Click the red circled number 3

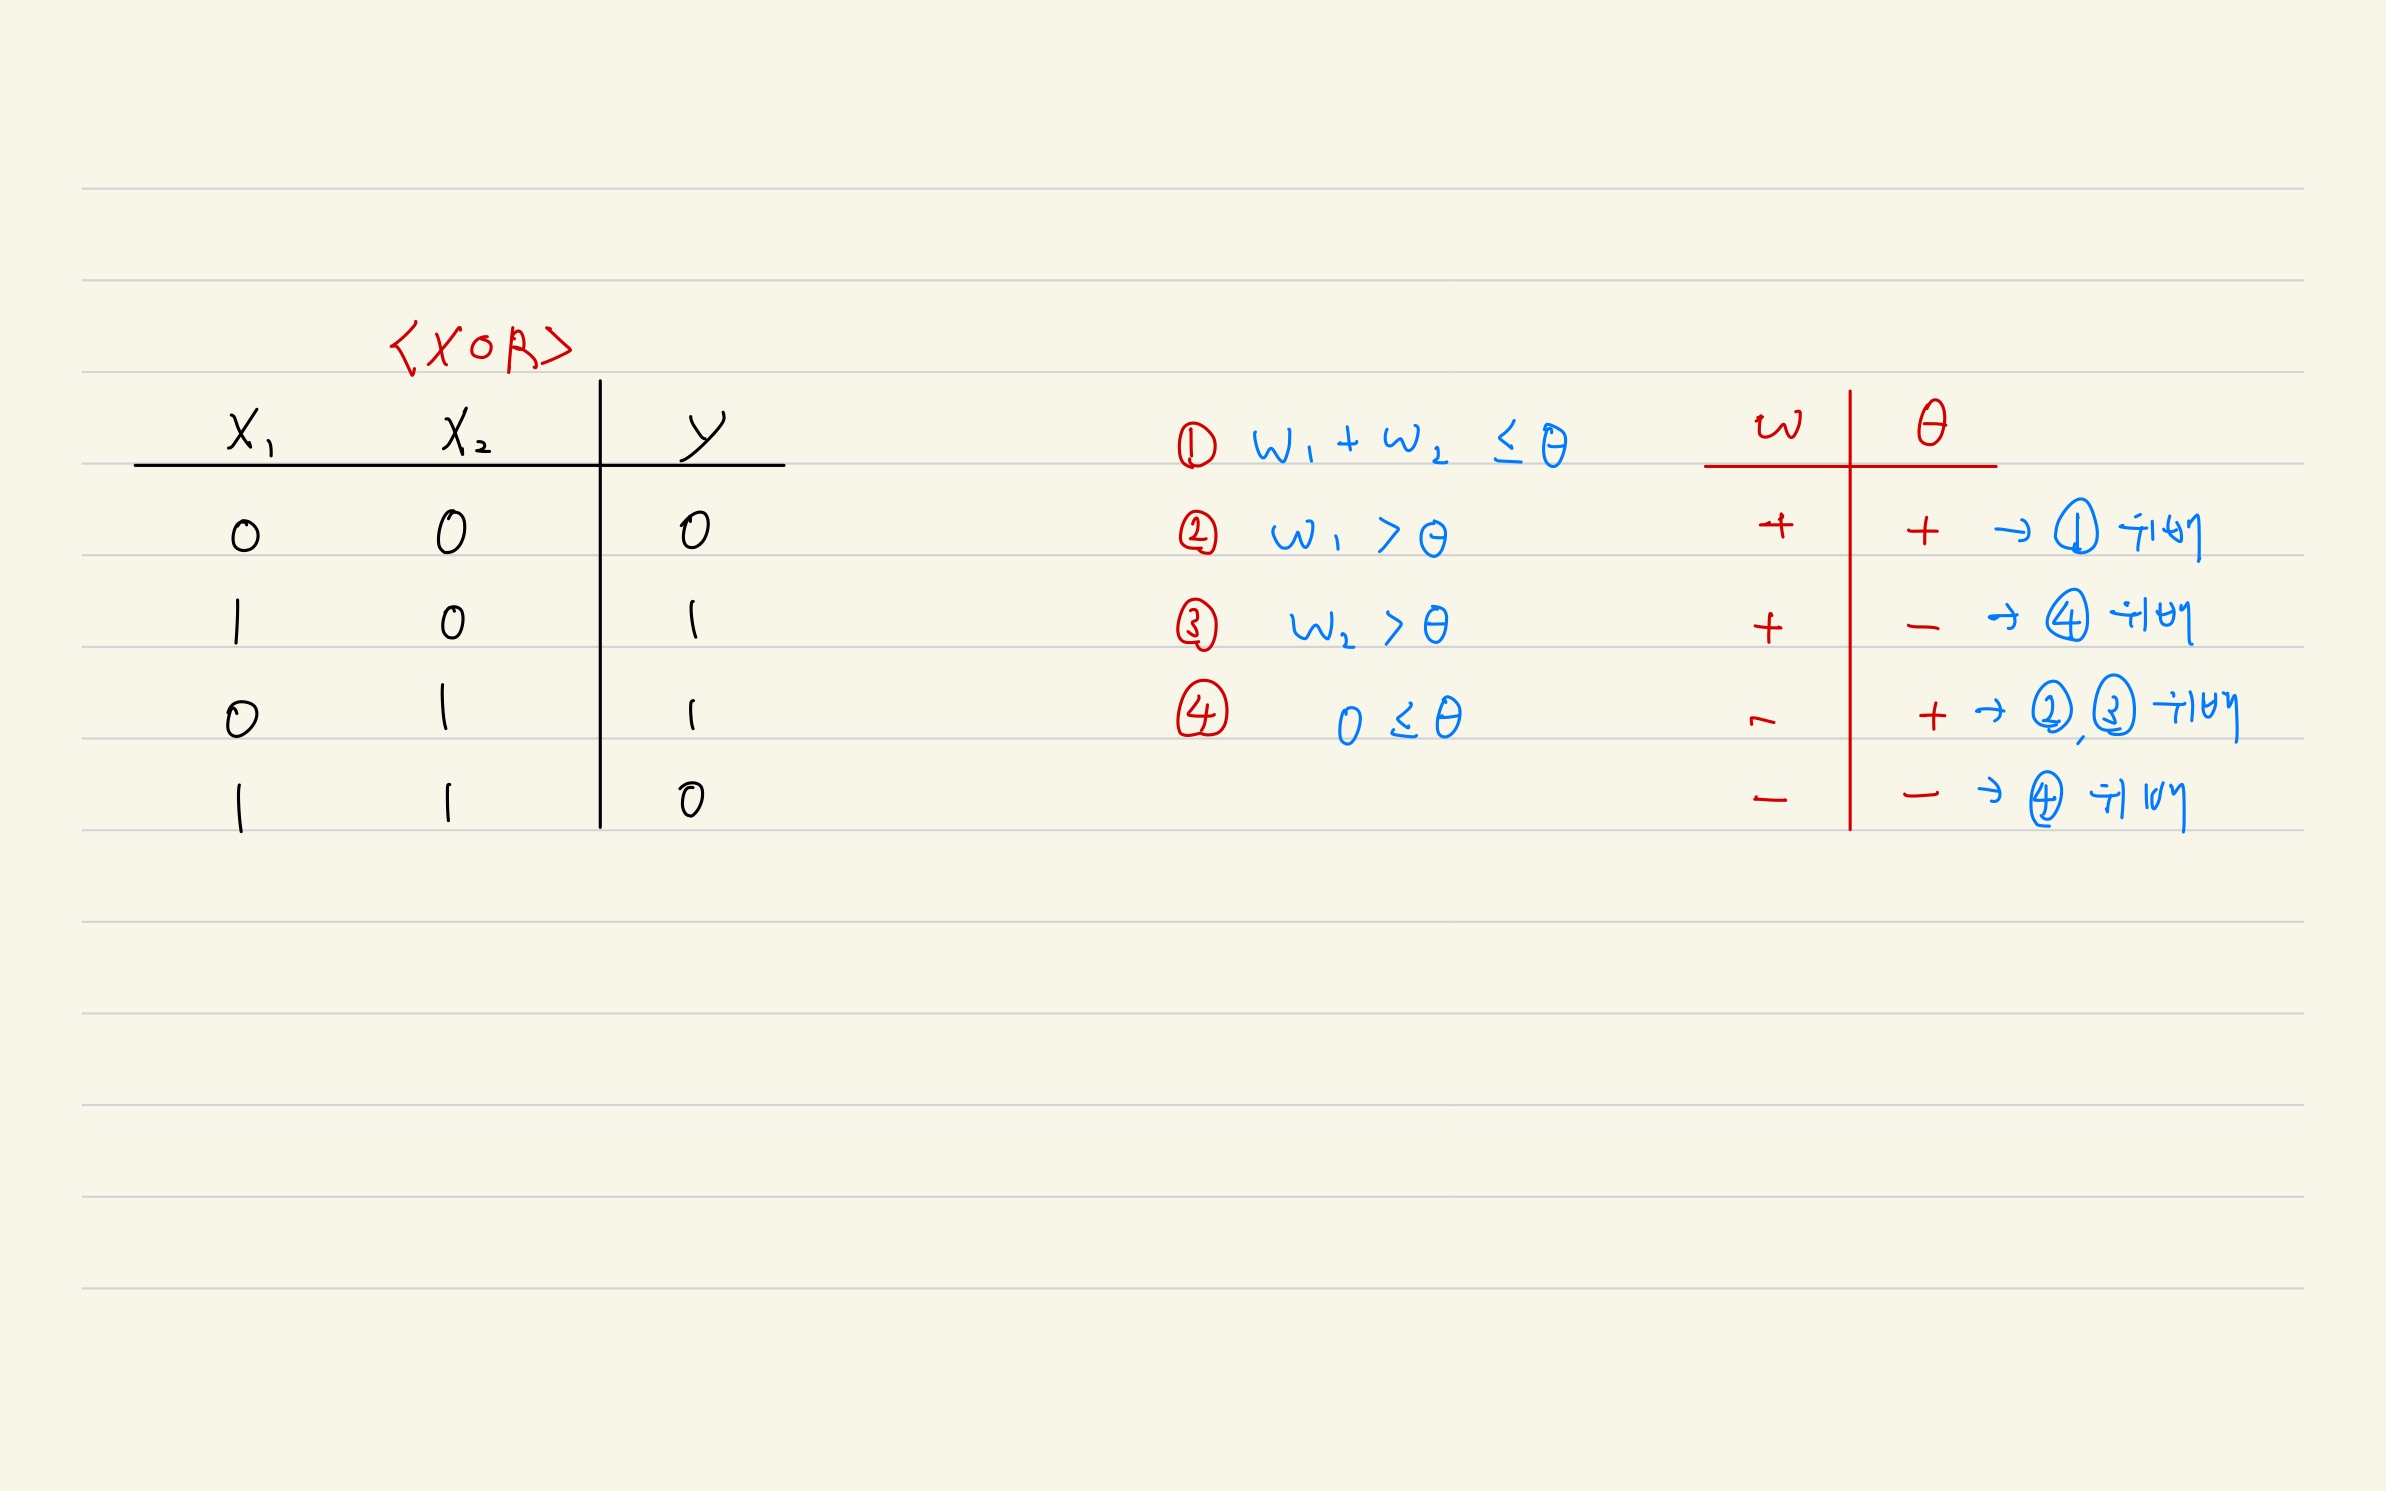click(x=1196, y=624)
